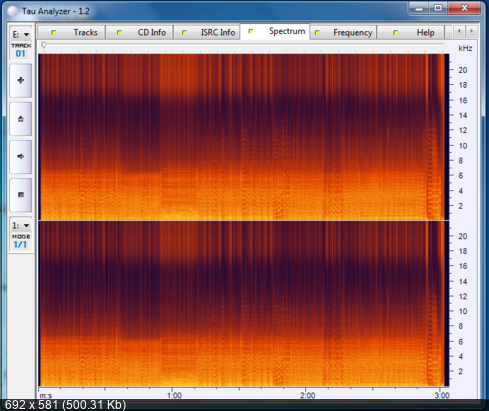Click the tab scroll right arrow
489x411 pixels.
[471, 31]
